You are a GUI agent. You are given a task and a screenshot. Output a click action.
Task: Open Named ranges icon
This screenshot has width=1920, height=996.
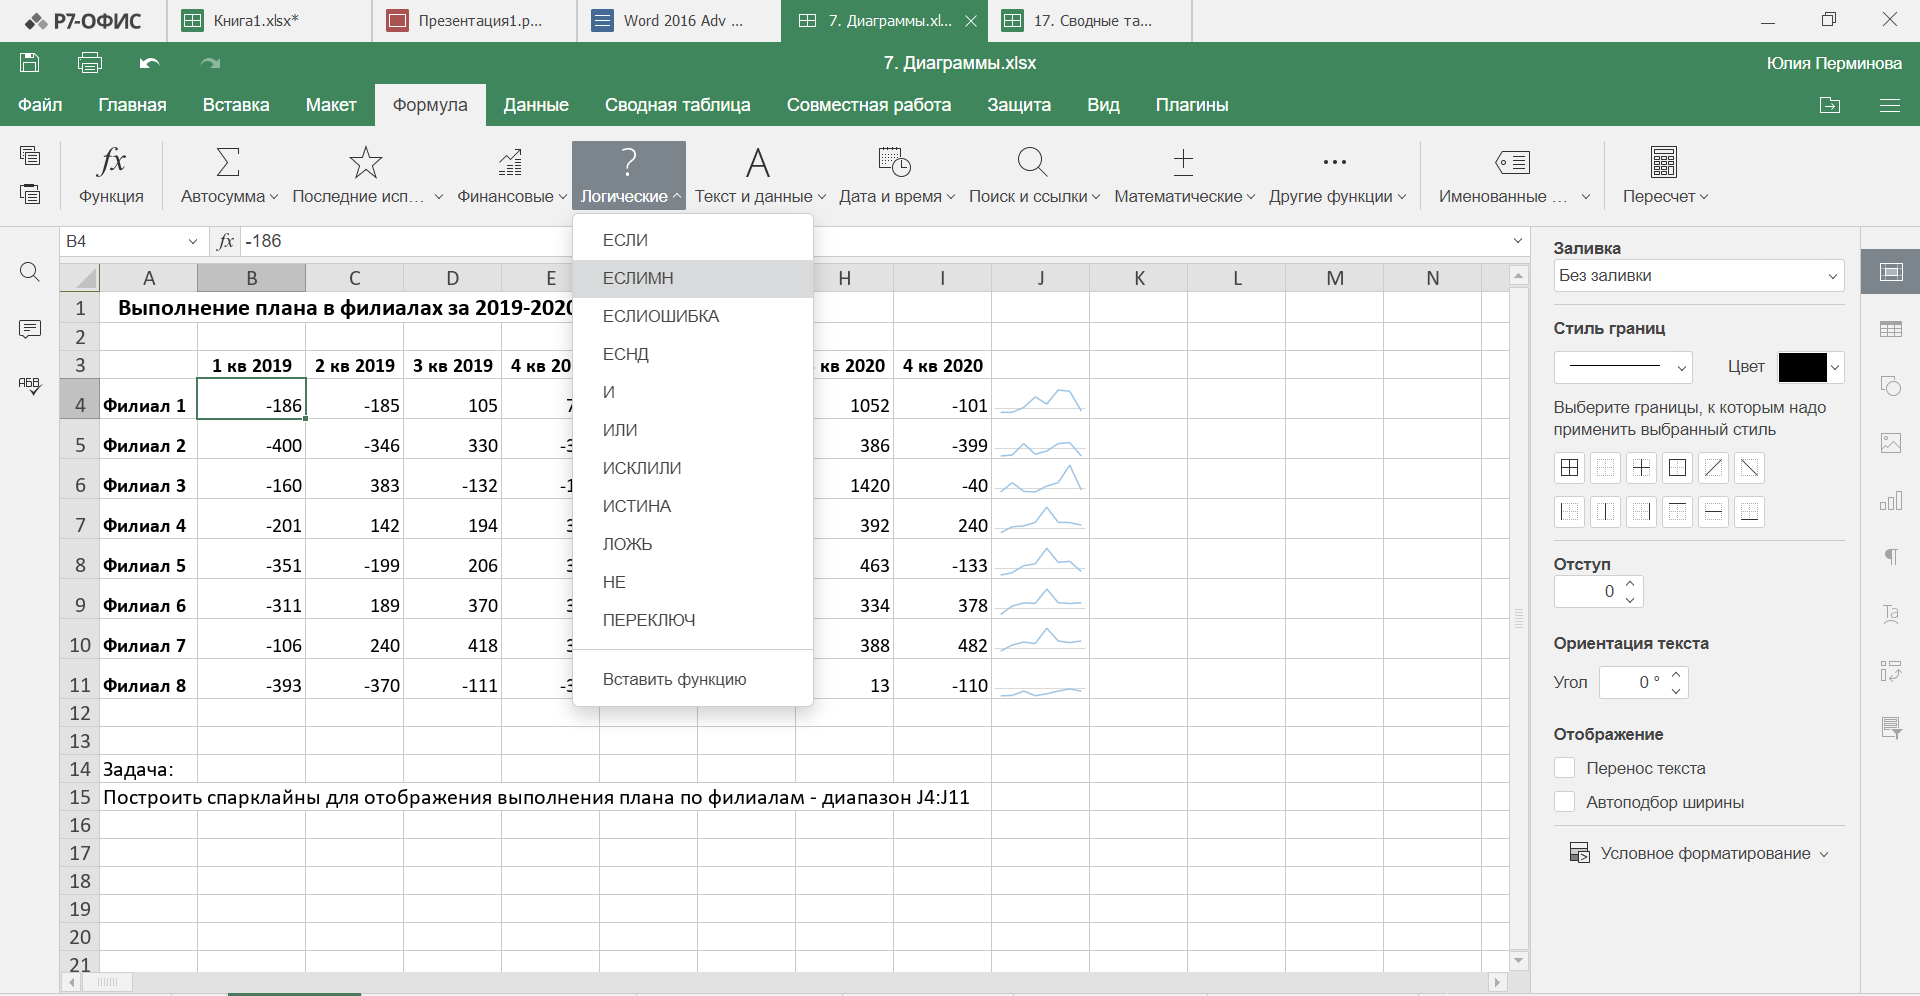(1513, 162)
